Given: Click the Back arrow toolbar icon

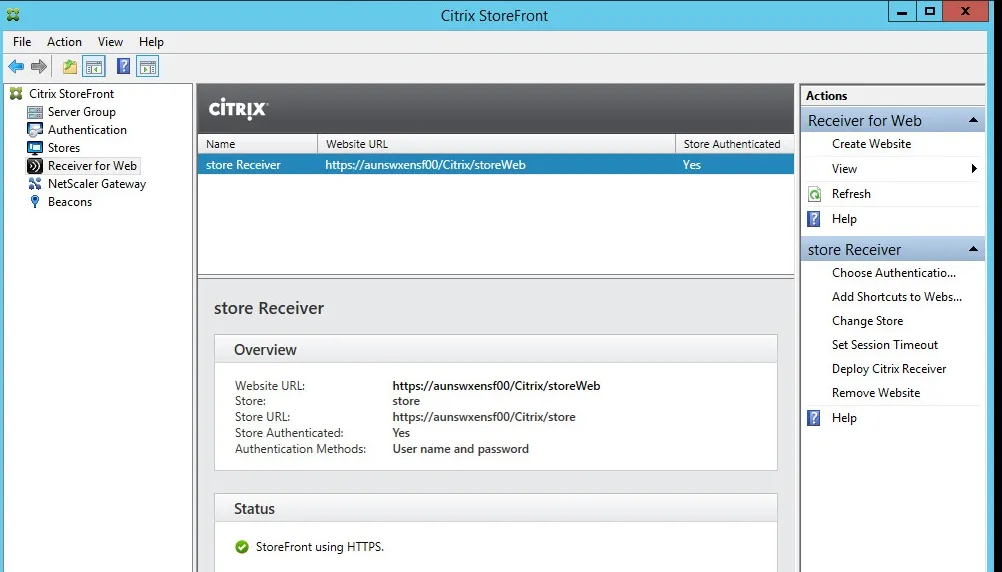Looking at the screenshot, I should [x=16, y=66].
